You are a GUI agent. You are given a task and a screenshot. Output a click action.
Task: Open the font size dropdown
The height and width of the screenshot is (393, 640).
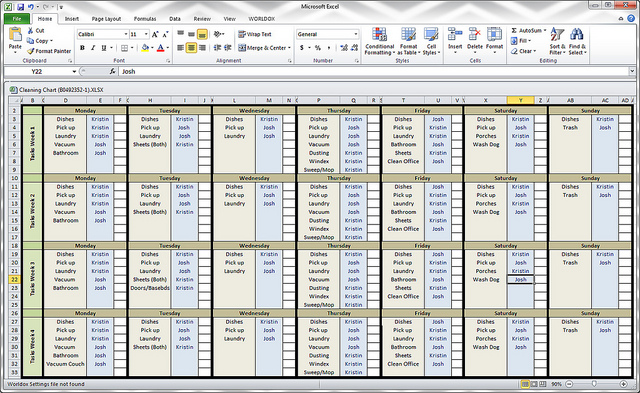tap(146, 34)
